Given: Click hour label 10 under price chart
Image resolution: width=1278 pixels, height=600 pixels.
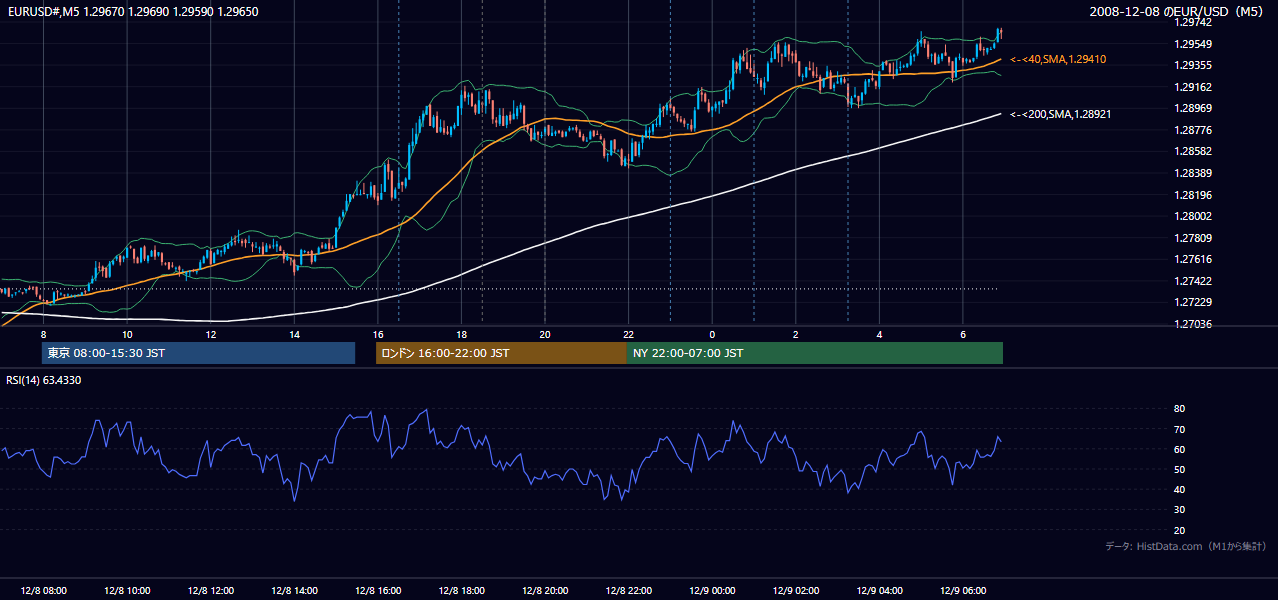Looking at the screenshot, I should click(127, 334).
